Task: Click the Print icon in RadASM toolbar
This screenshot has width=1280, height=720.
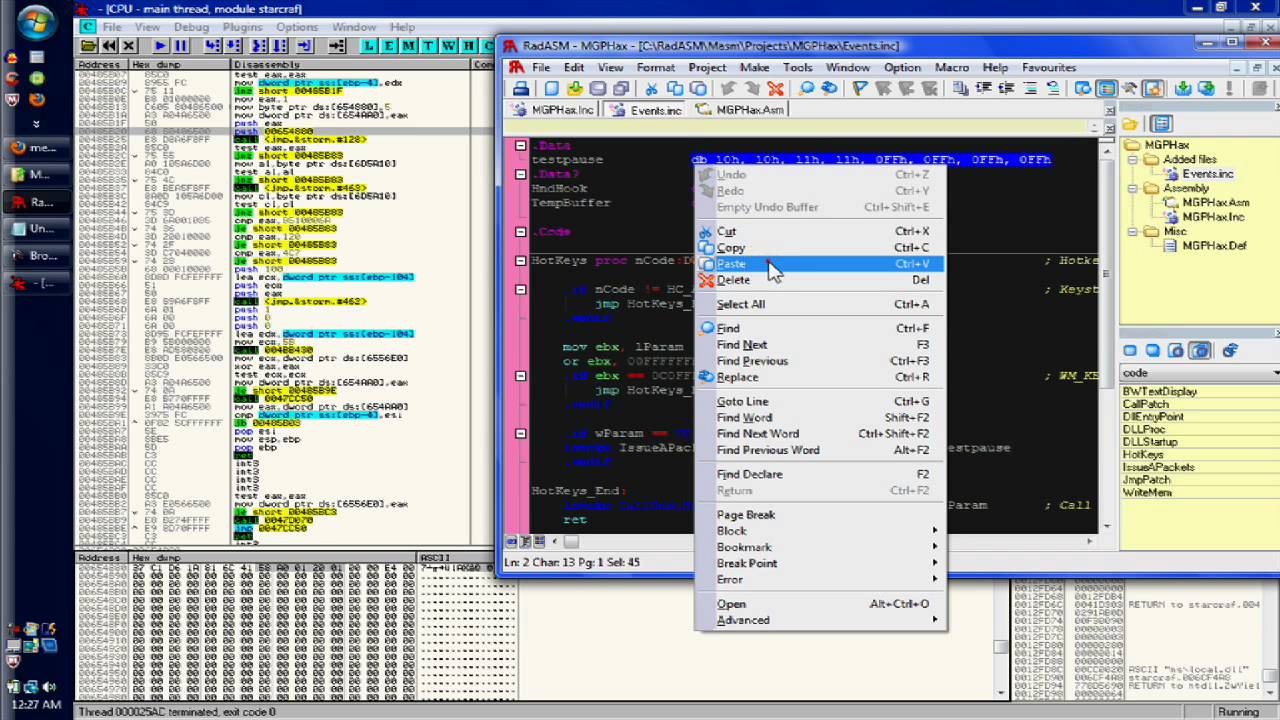Action: [x=520, y=88]
